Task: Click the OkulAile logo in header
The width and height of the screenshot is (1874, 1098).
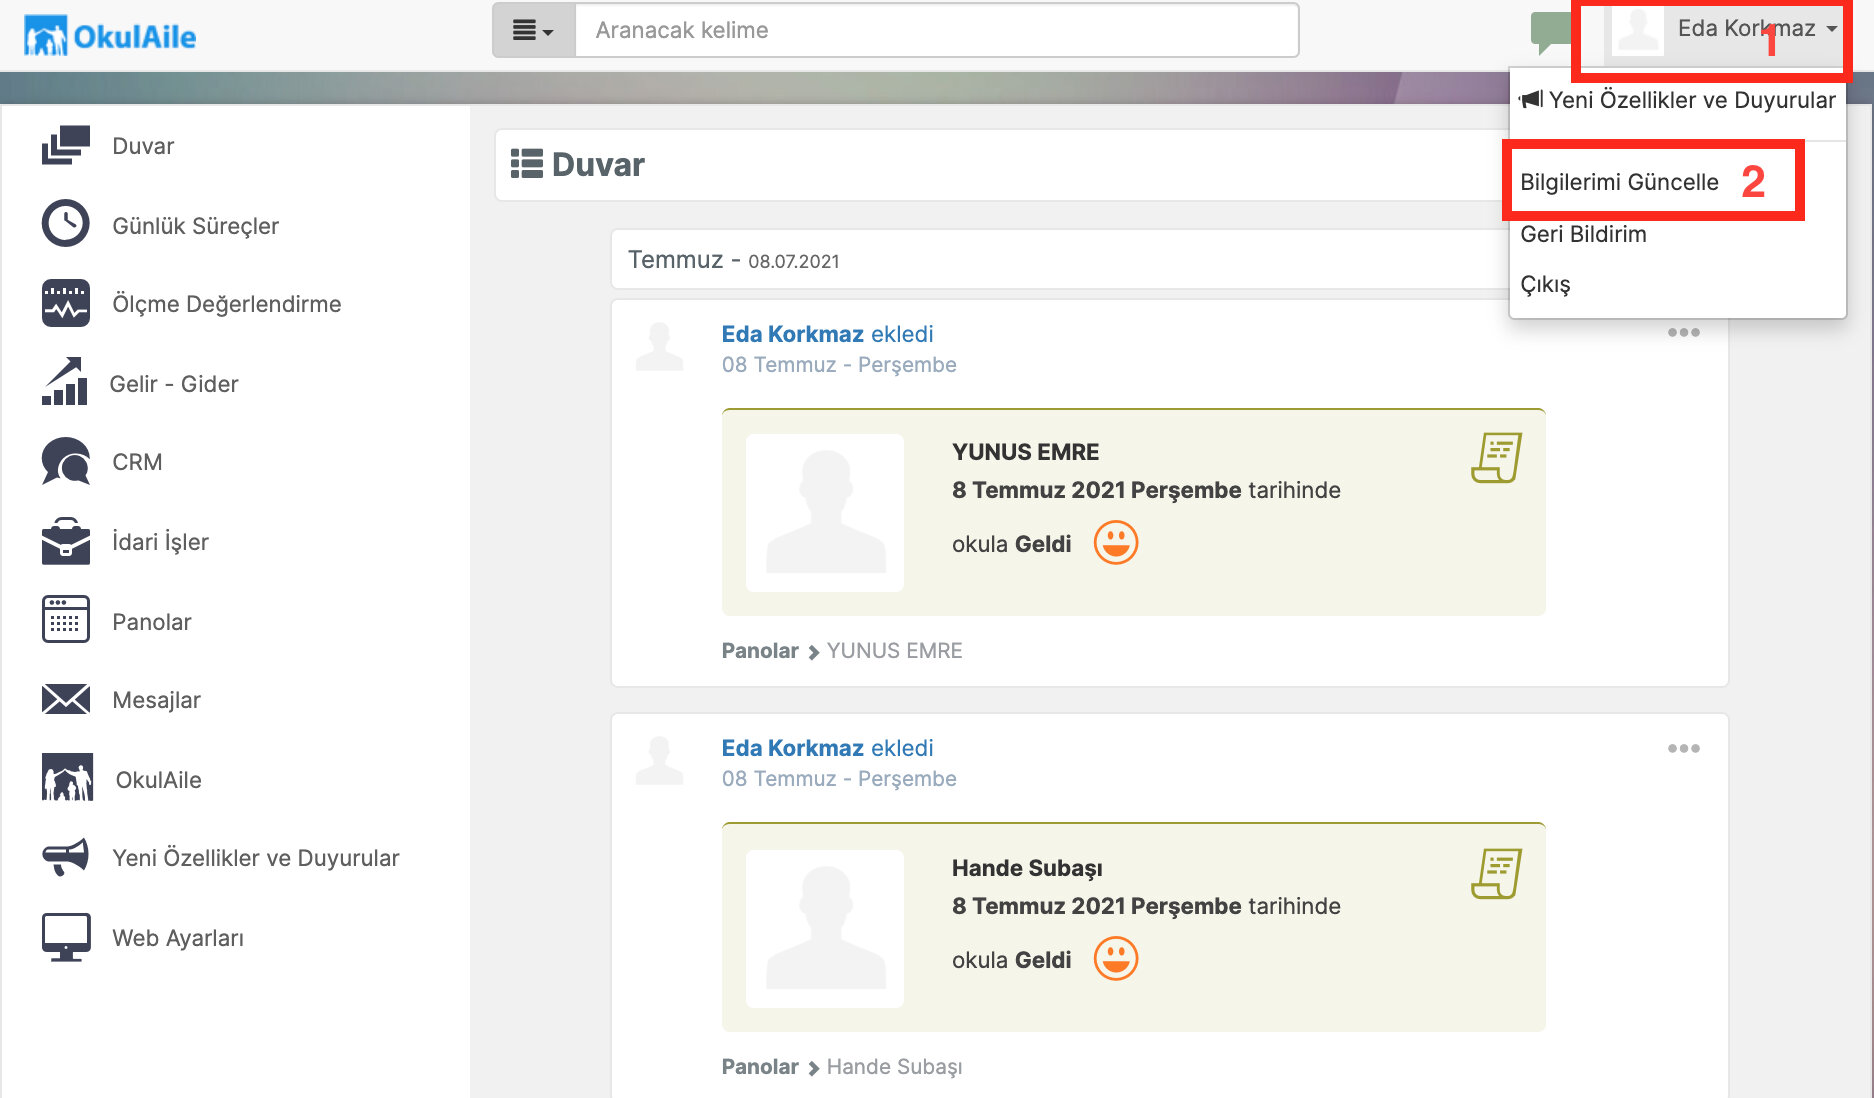Action: click(x=110, y=36)
